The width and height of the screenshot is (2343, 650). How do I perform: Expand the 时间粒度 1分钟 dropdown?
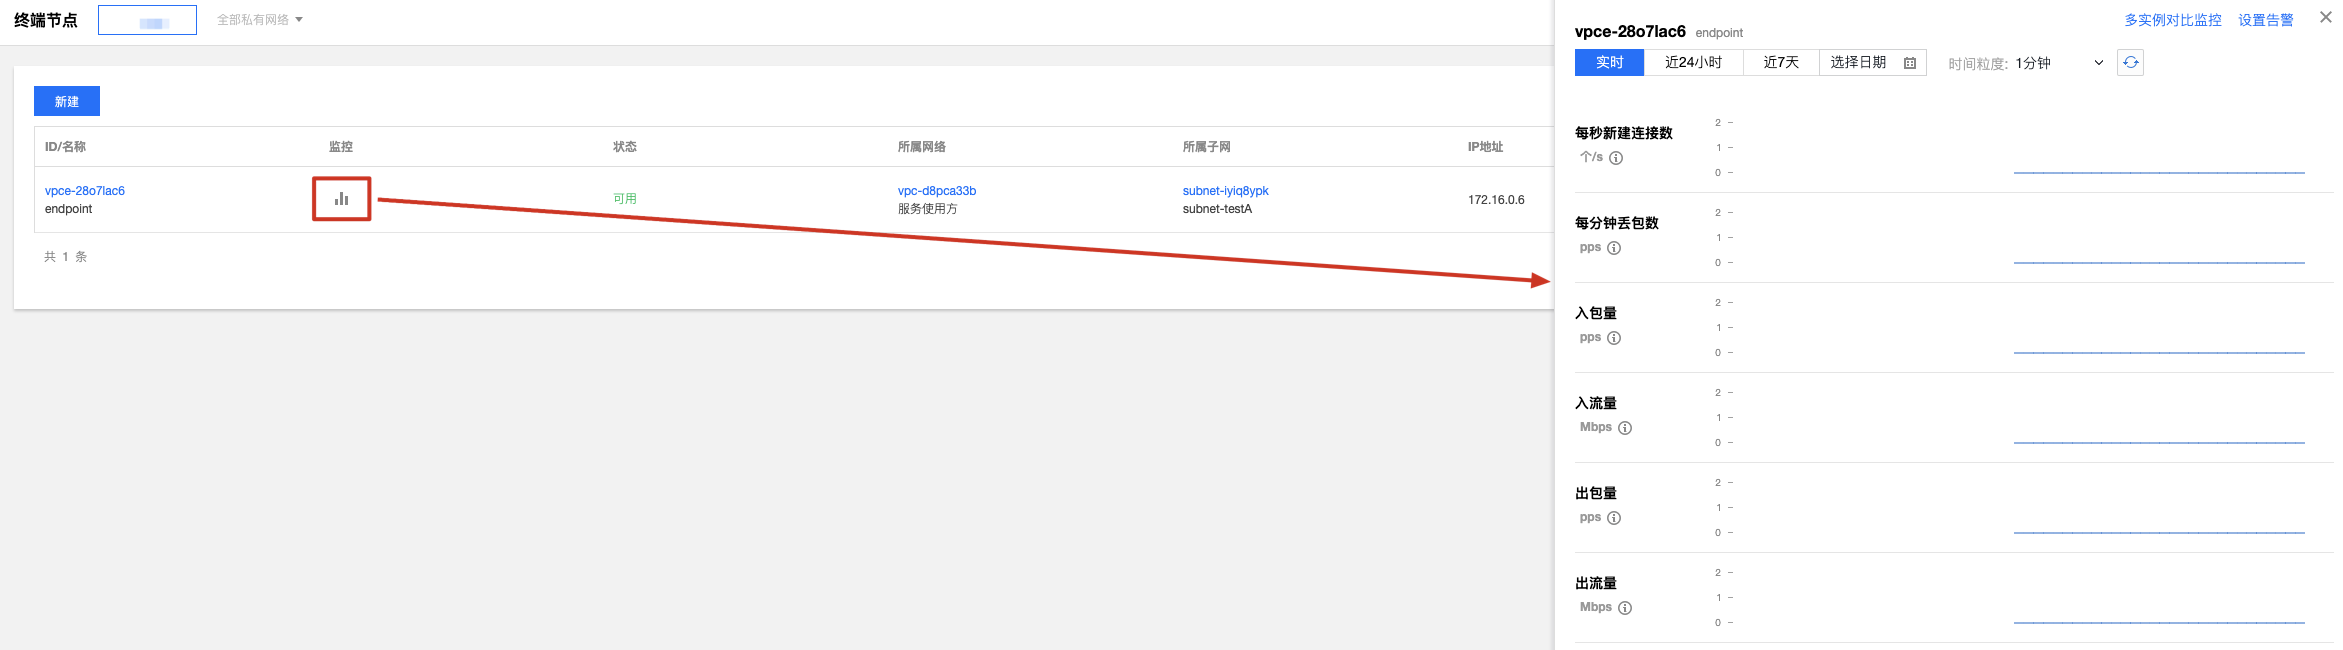[x=2059, y=63]
